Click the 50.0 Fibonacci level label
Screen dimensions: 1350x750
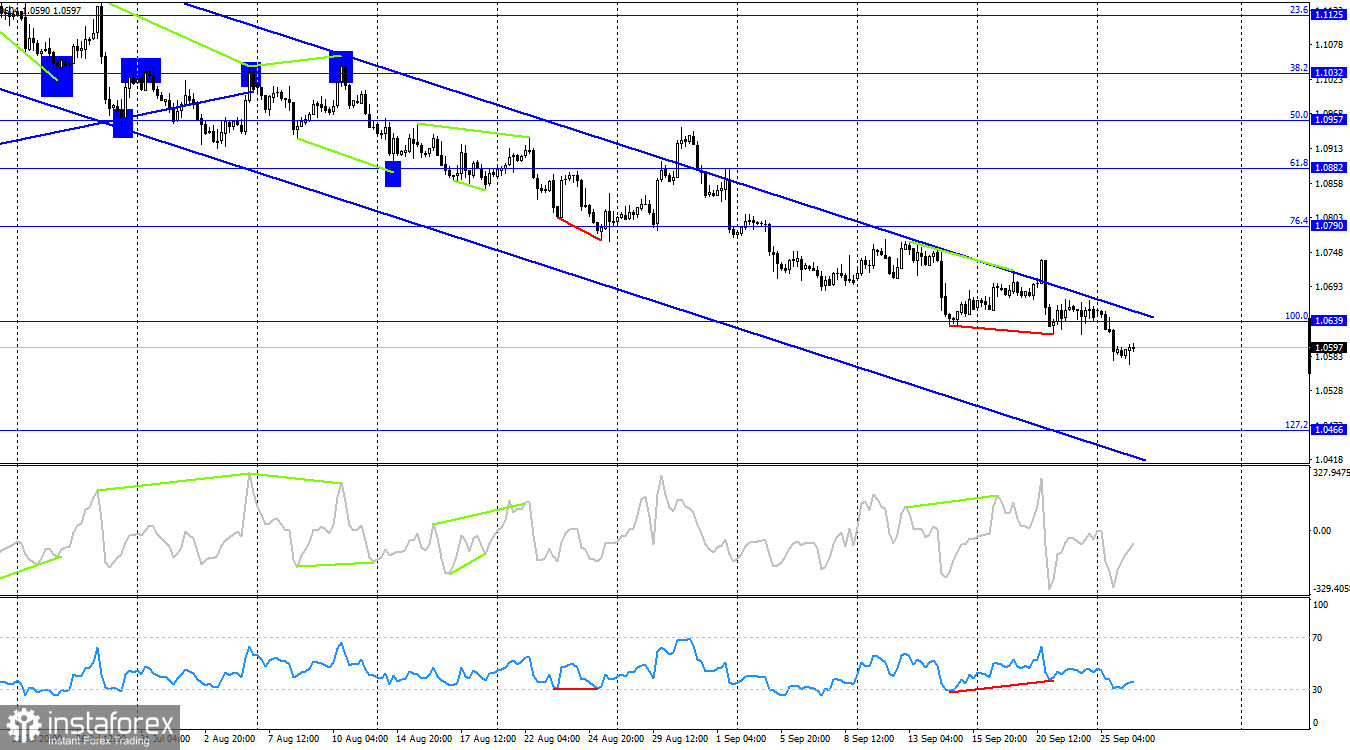(1299, 115)
